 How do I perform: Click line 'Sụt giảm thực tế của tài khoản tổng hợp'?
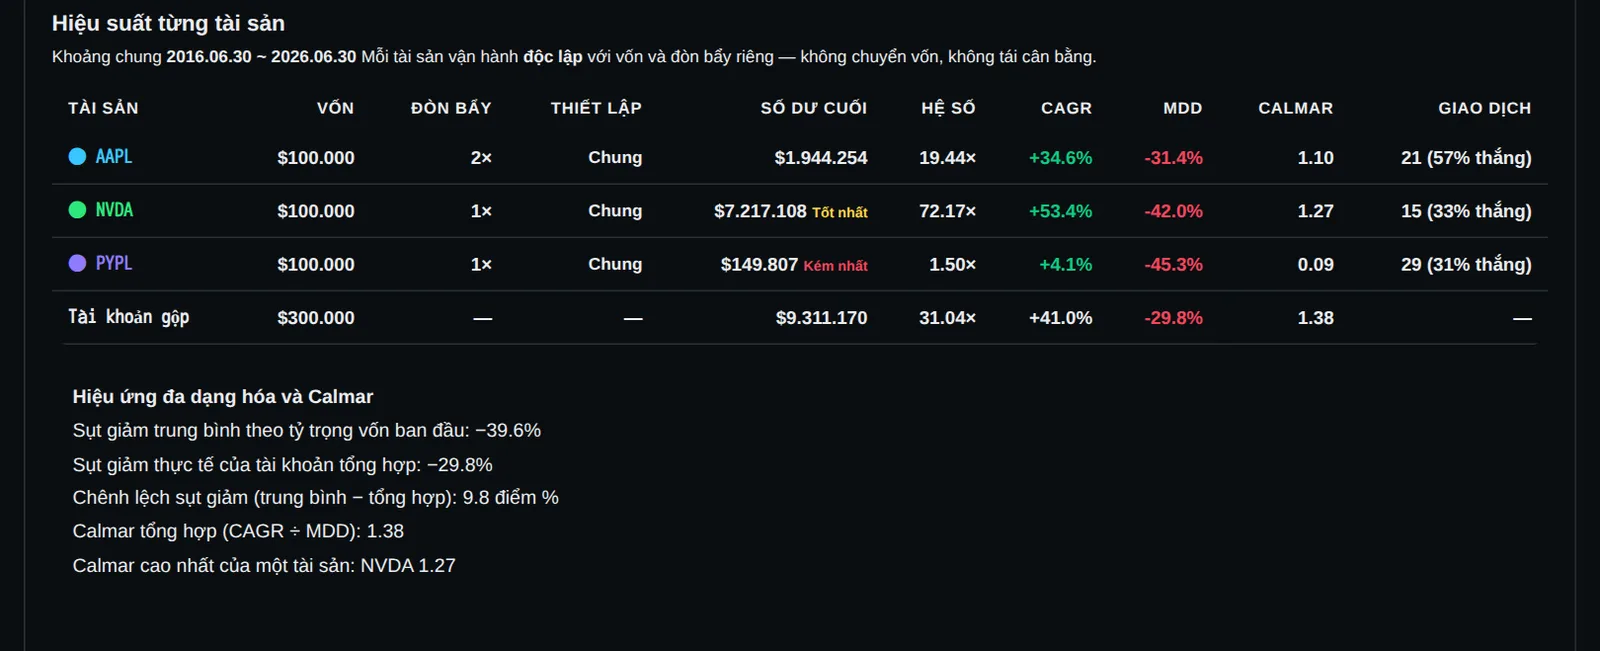[x=283, y=465]
